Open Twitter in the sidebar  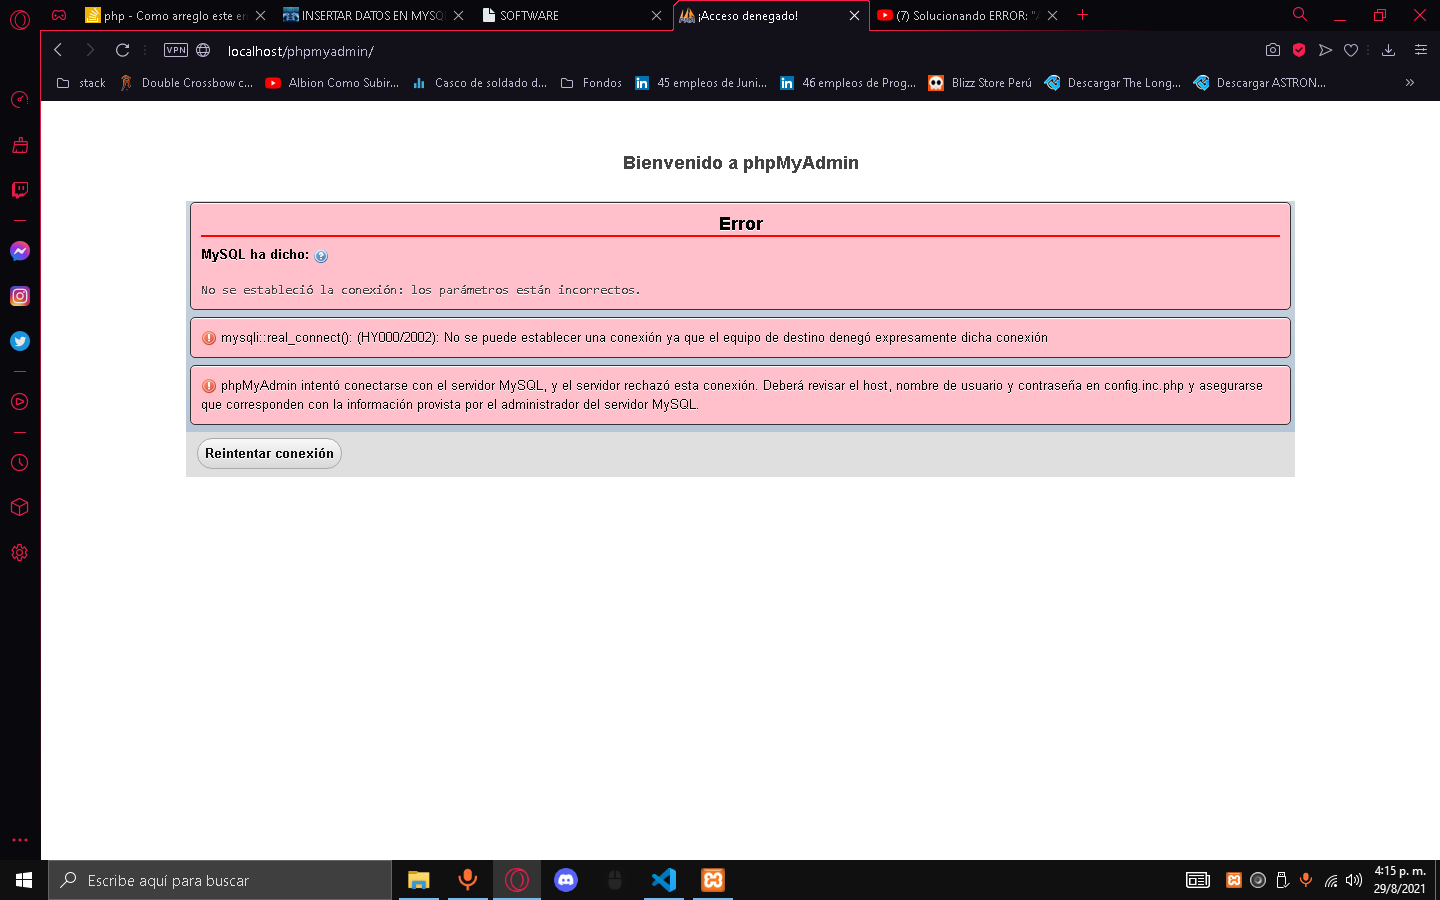coord(20,341)
